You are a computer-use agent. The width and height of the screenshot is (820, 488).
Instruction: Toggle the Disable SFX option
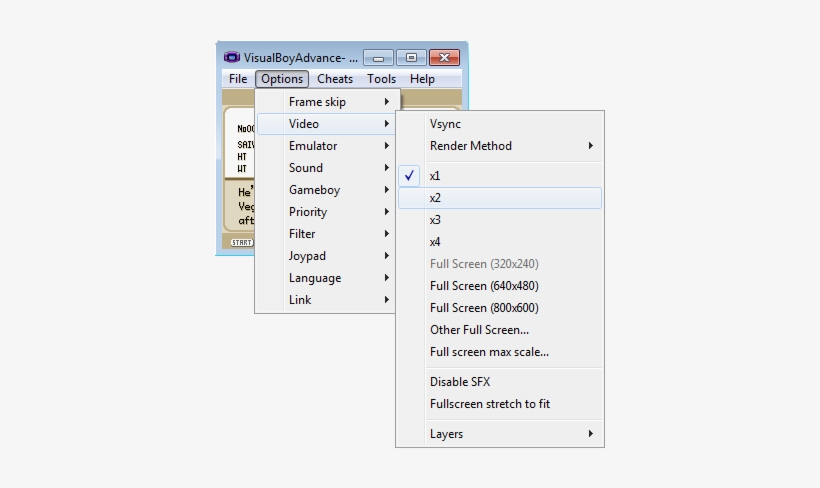500,382
